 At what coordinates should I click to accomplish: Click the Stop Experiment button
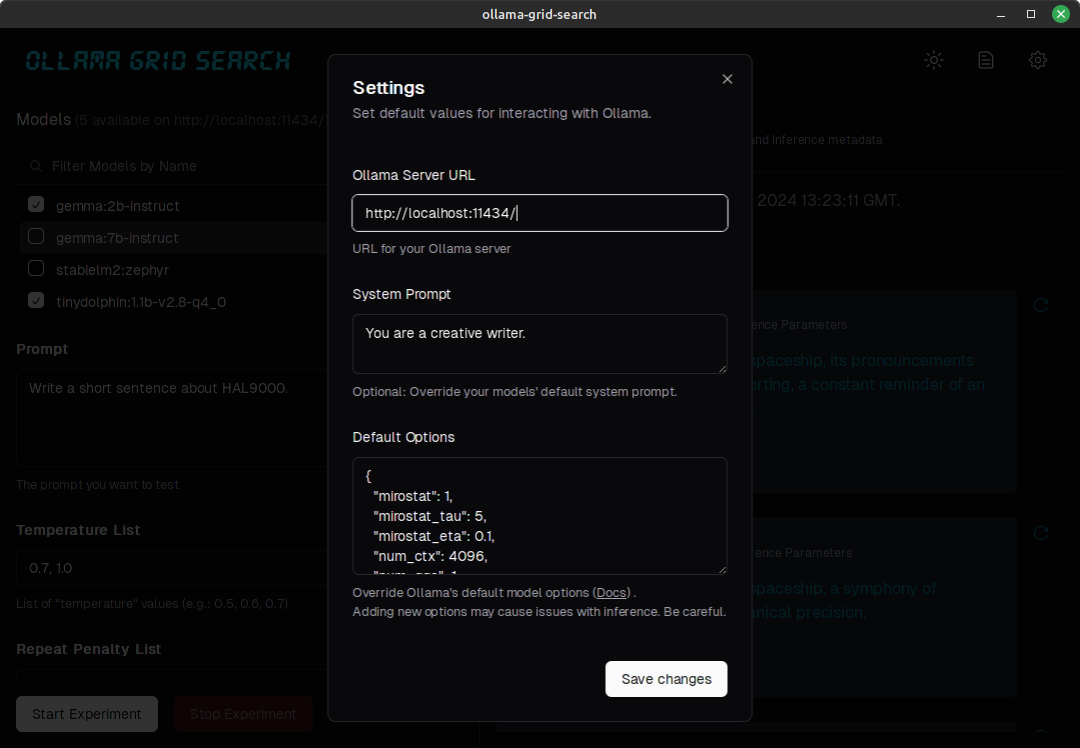243,714
